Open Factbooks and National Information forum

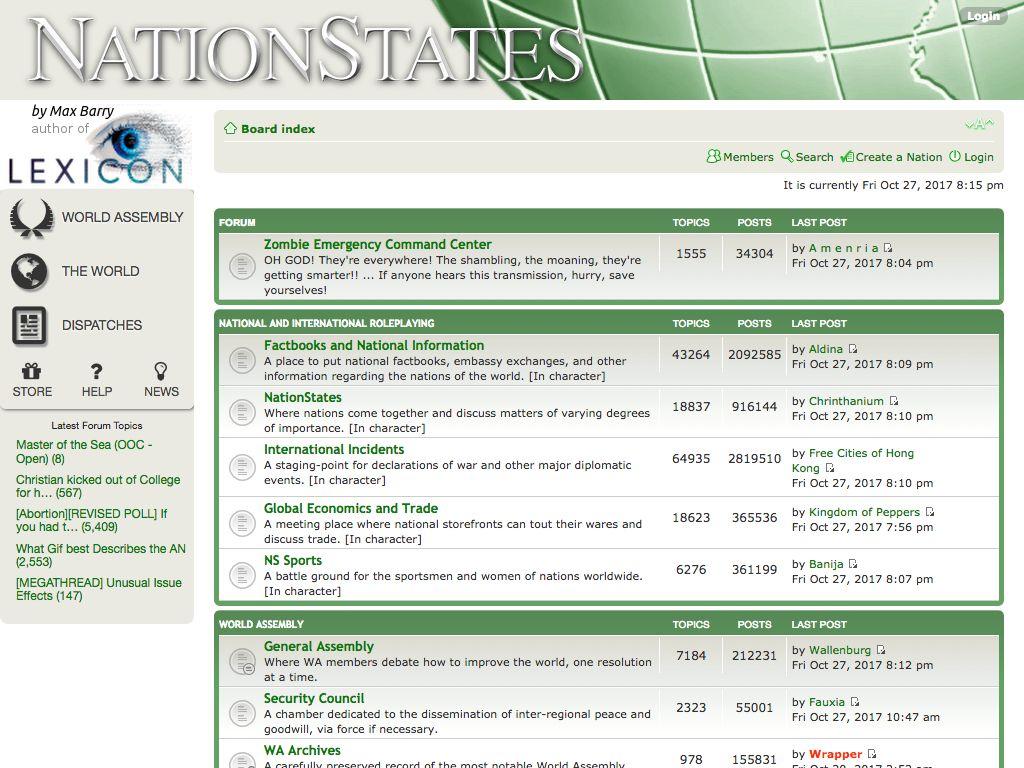(374, 345)
